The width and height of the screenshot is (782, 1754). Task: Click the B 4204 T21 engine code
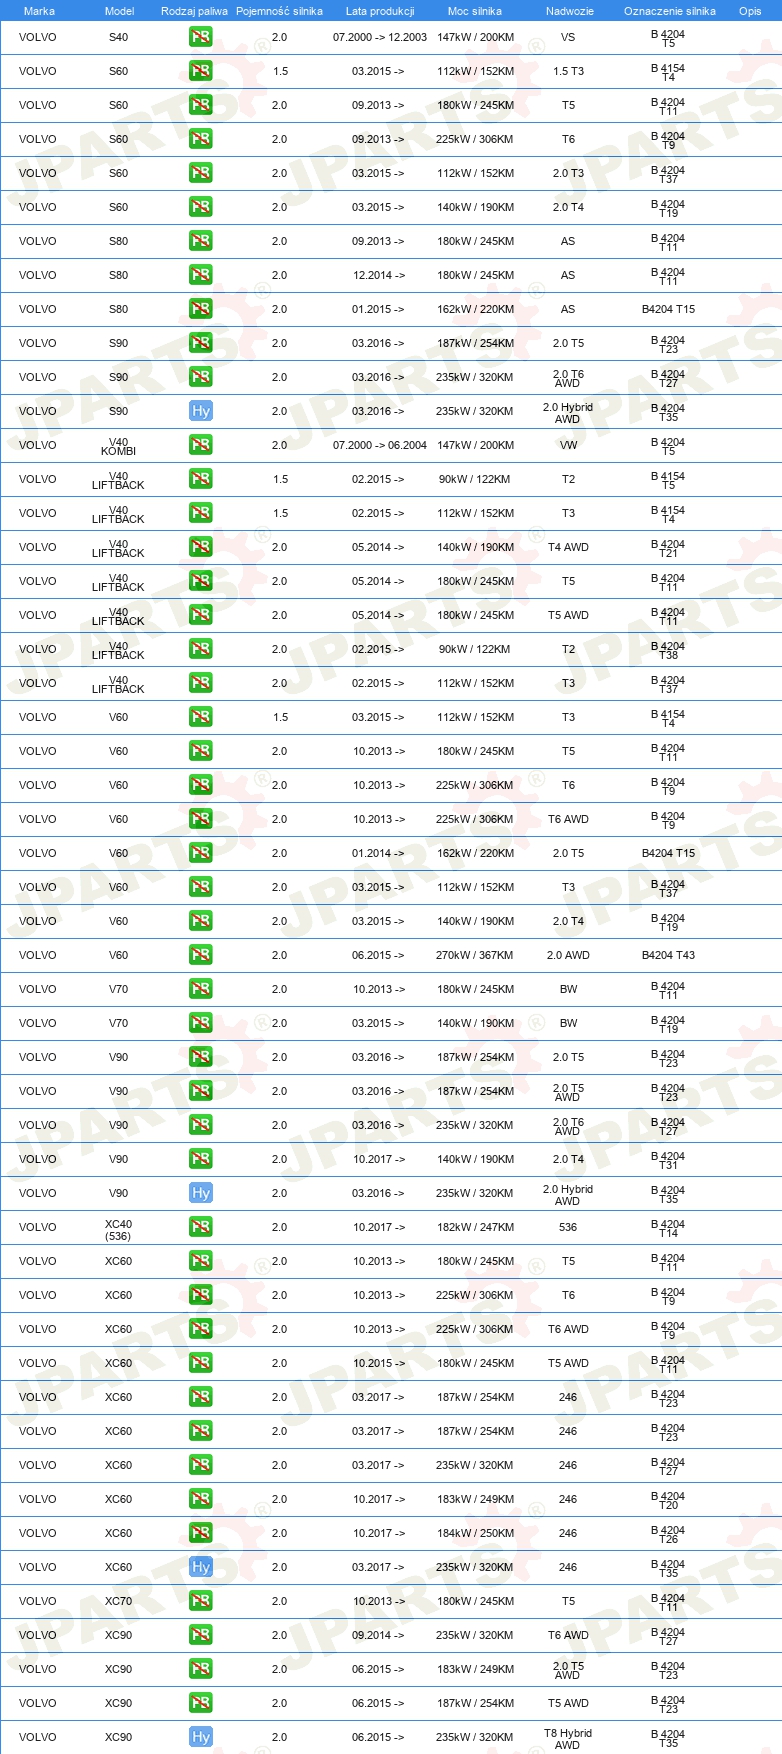pyautogui.click(x=668, y=548)
